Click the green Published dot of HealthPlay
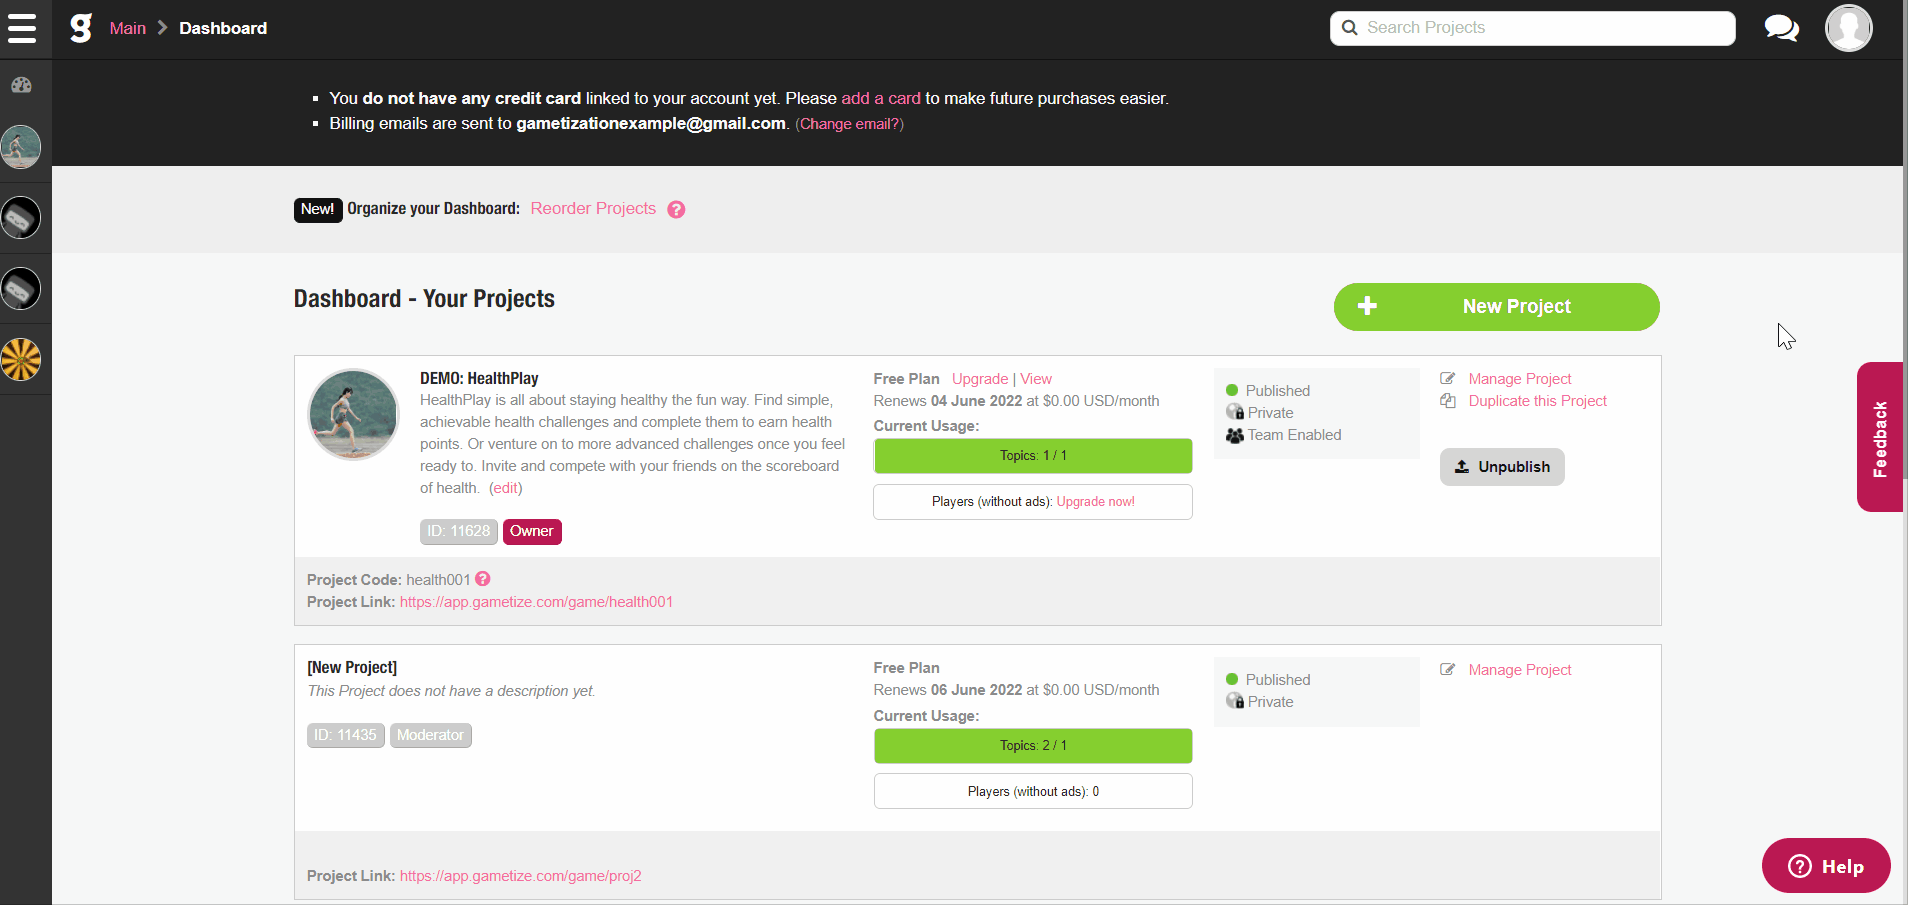 (1232, 390)
